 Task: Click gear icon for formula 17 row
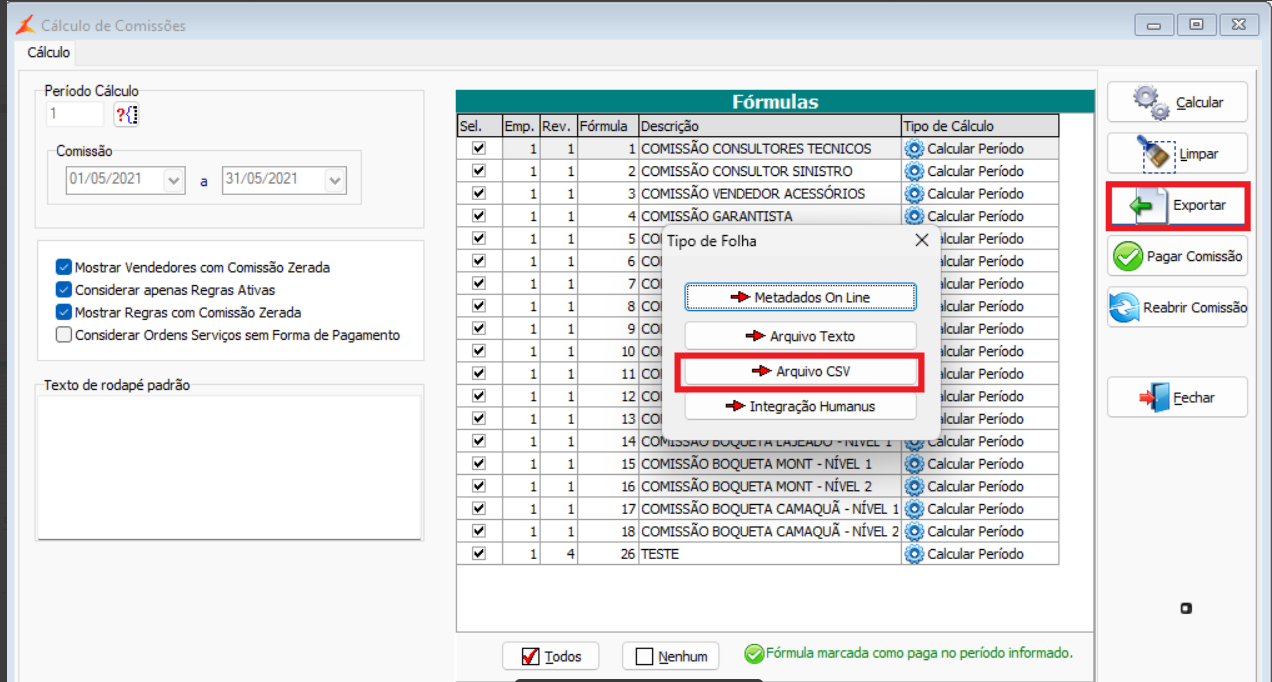914,509
